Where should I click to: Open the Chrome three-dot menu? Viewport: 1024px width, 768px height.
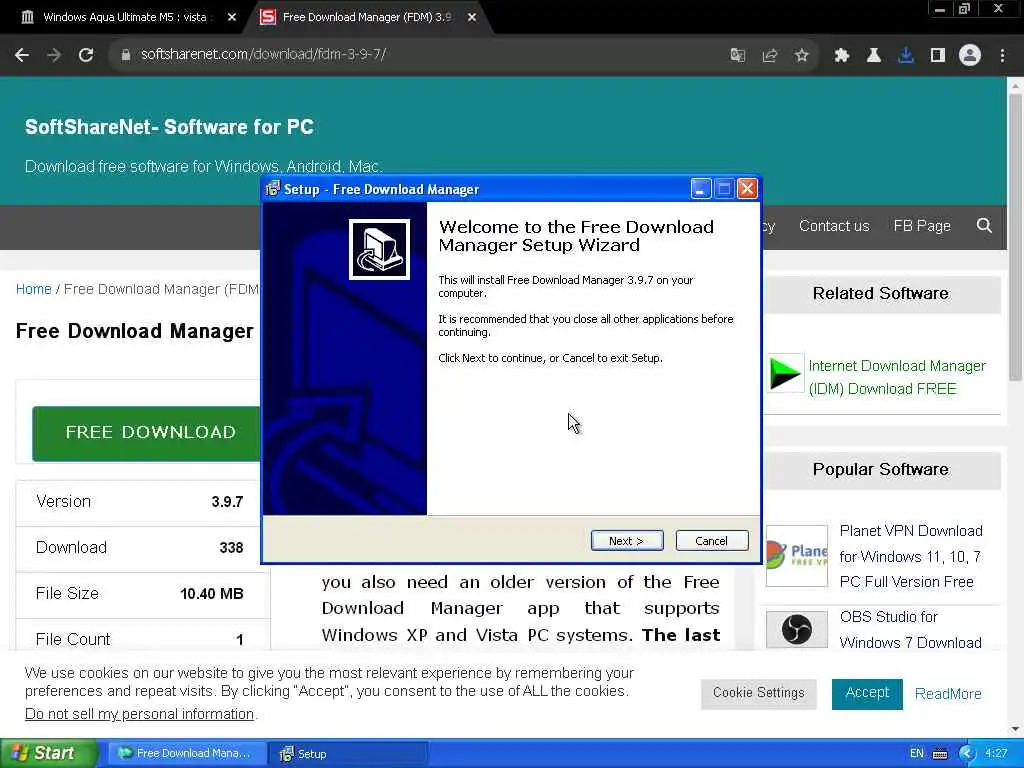click(x=1002, y=56)
